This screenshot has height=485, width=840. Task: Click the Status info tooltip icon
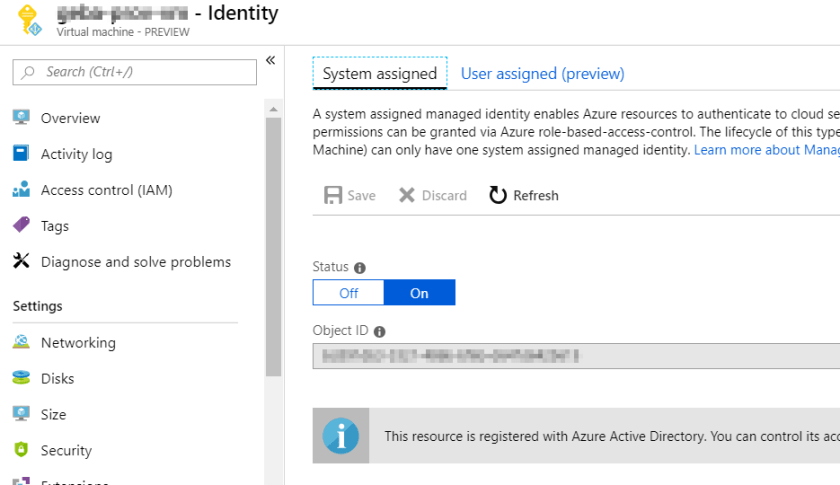(x=360, y=268)
